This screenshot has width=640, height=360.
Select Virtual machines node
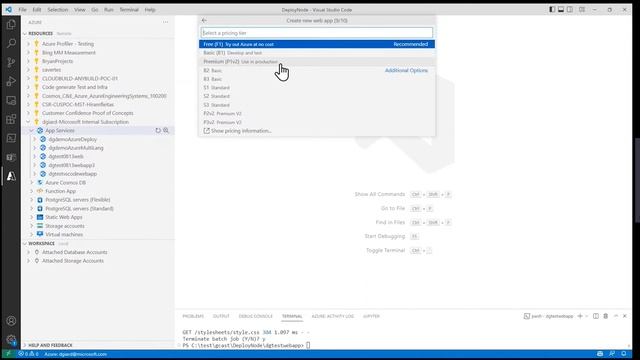click(x=64, y=235)
